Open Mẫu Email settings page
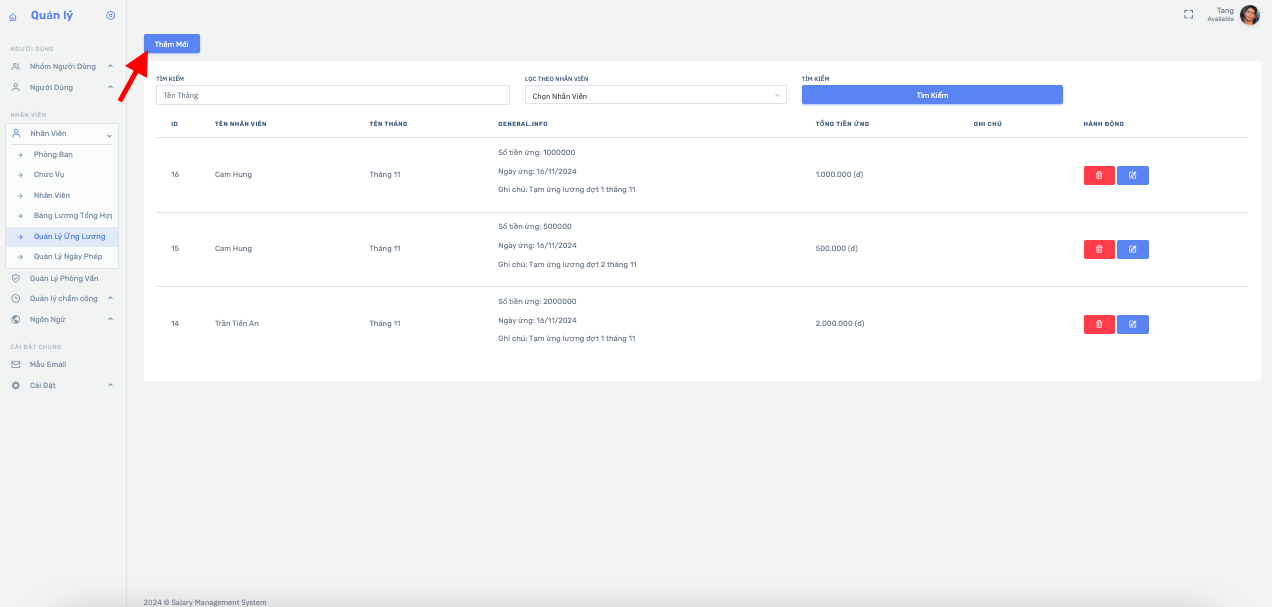 tap(48, 364)
